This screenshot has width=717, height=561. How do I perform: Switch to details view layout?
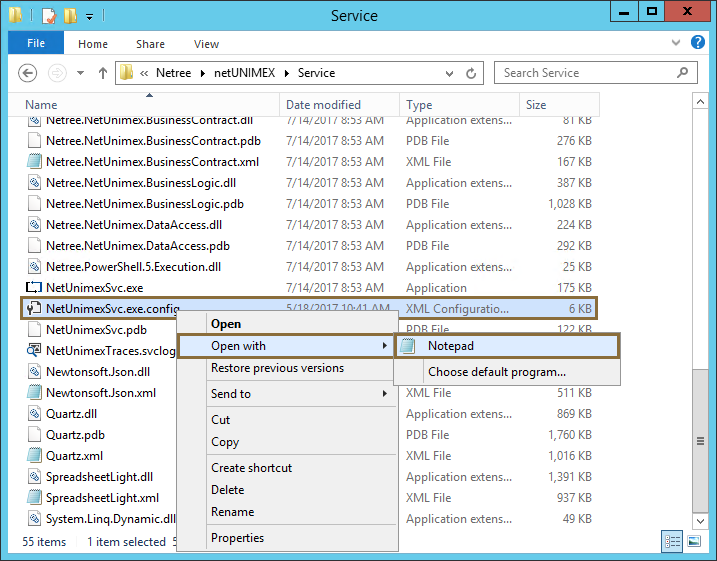point(672,541)
